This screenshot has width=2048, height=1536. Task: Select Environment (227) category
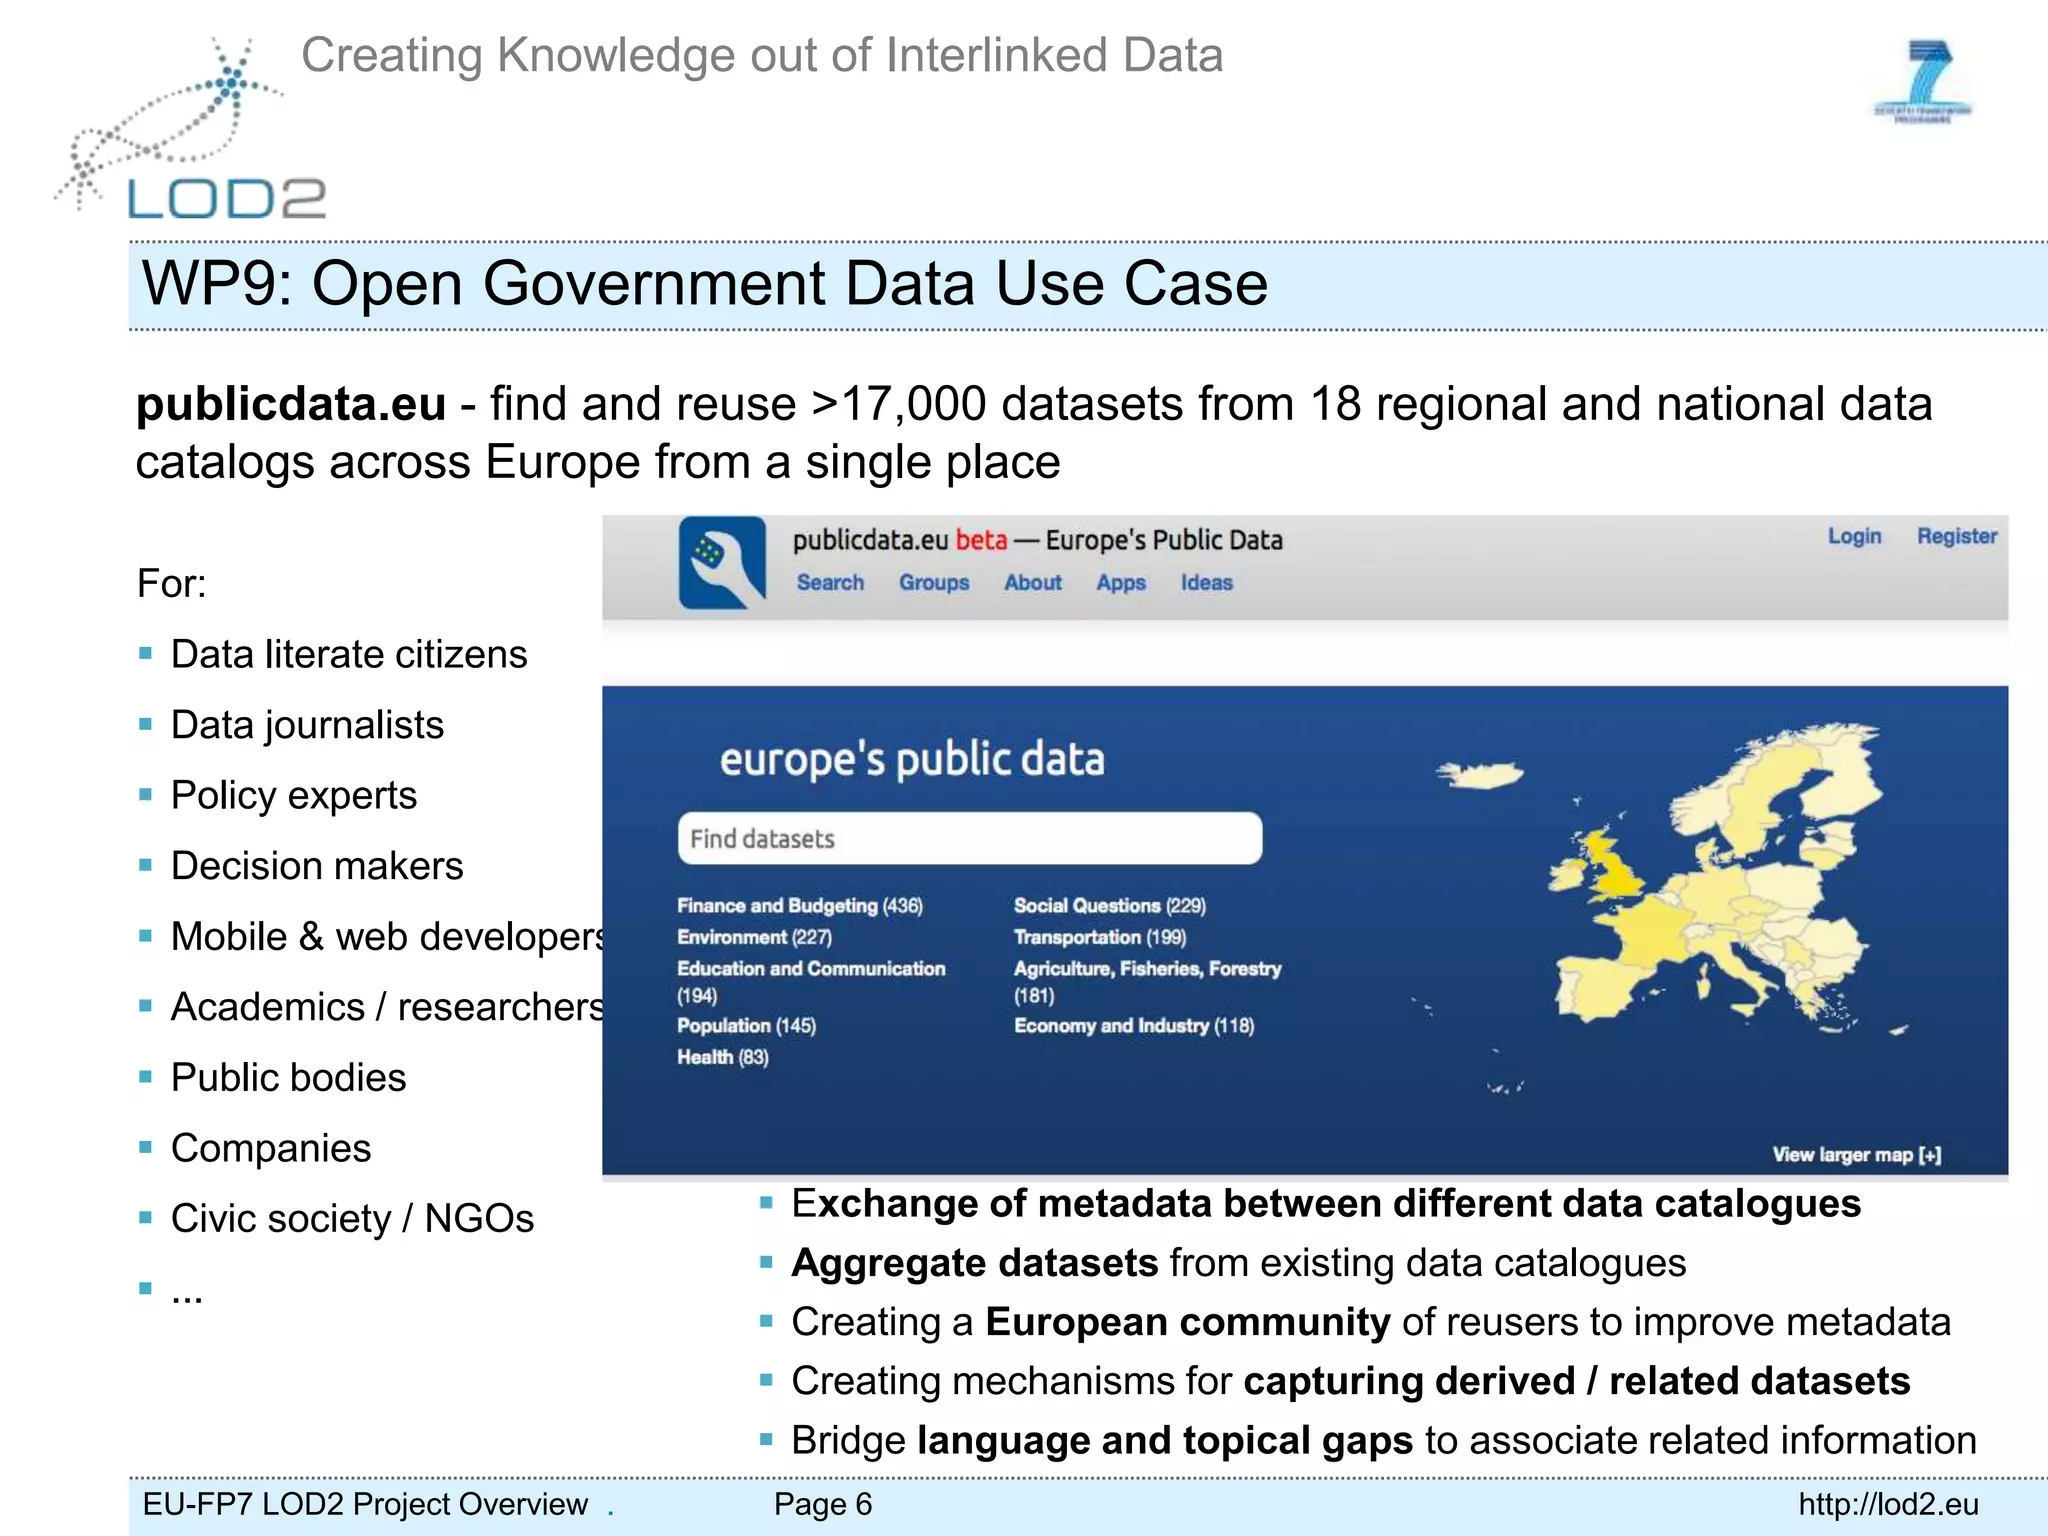[754, 937]
